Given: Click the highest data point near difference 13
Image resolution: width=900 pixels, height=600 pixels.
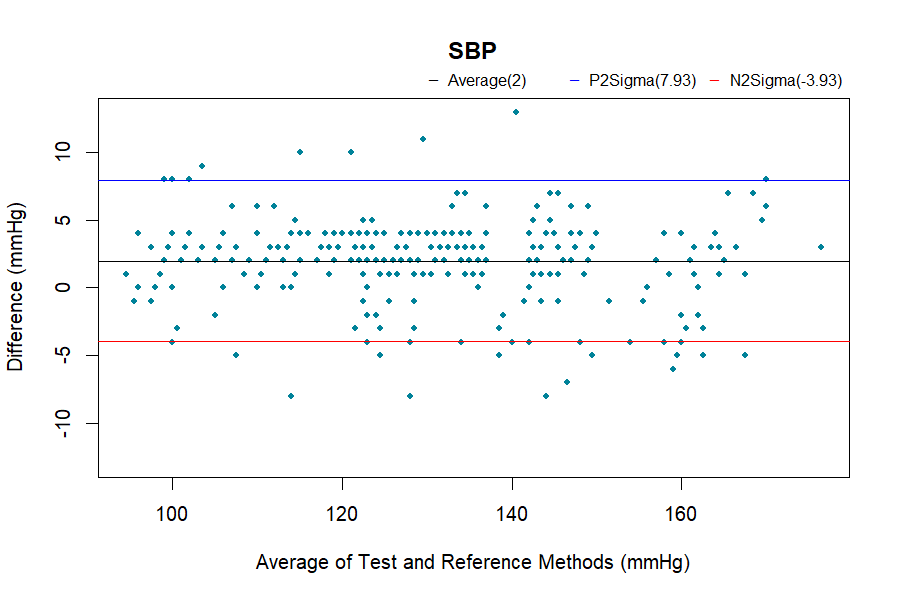Looking at the screenshot, I should [516, 111].
